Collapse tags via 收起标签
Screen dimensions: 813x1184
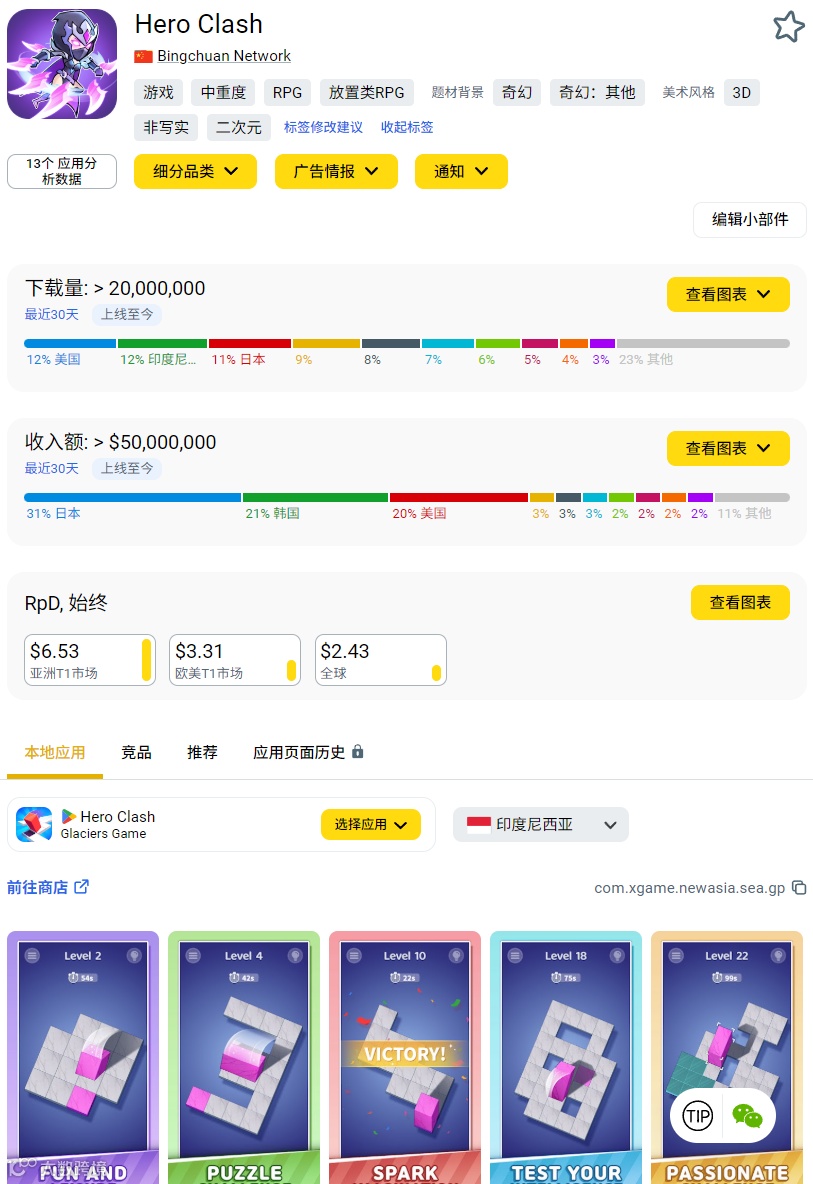point(407,127)
